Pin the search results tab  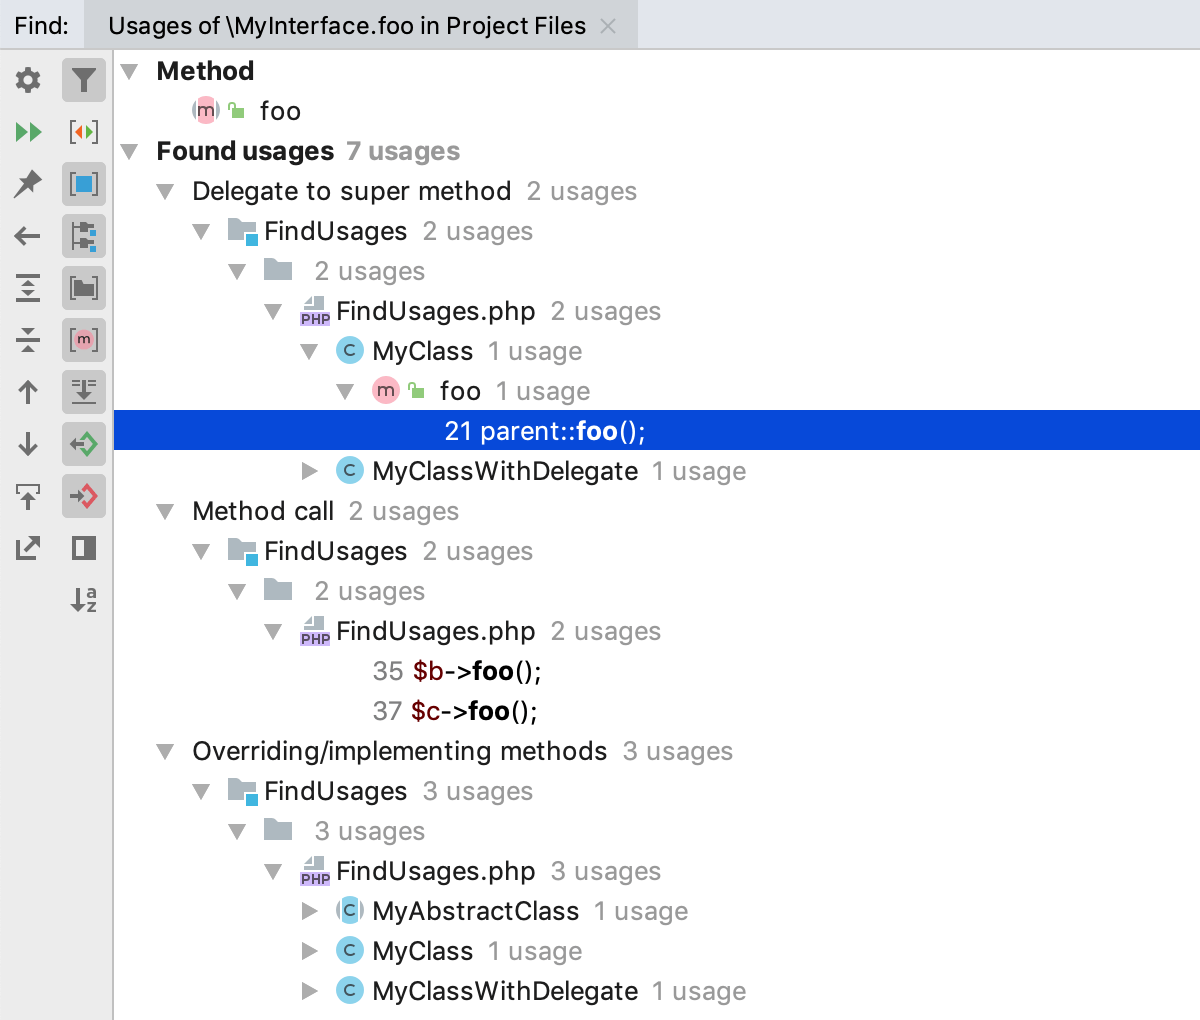tap(27, 184)
